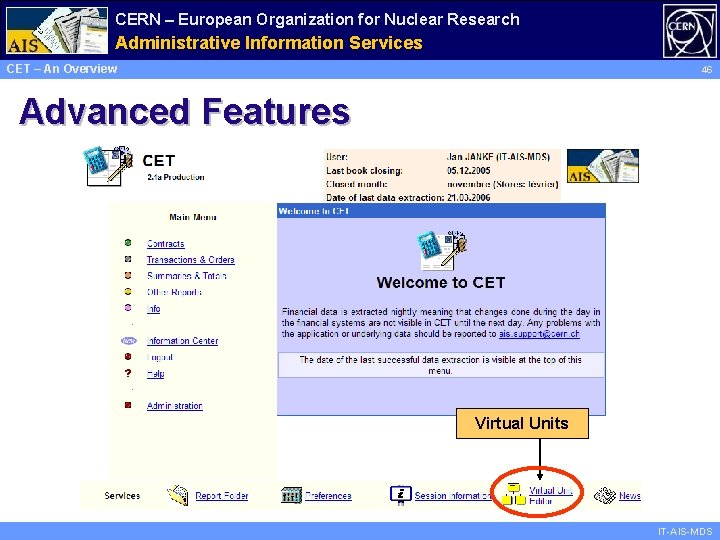Click 'Administrative Information Services' heading
This screenshot has height=540, width=720.
pyautogui.click(x=269, y=43)
